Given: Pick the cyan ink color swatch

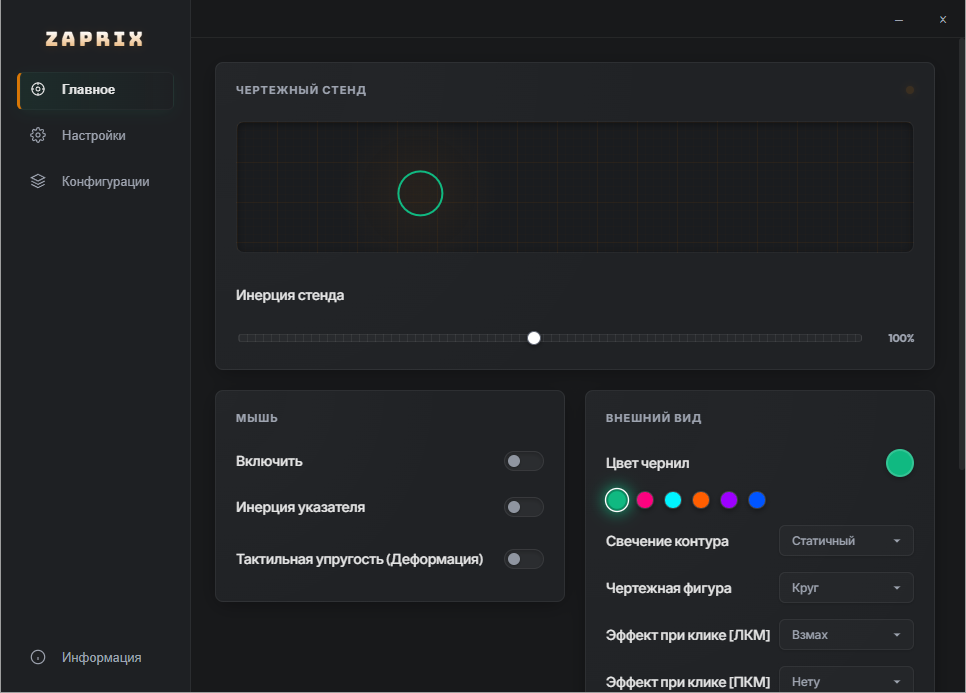Looking at the screenshot, I should (673, 500).
